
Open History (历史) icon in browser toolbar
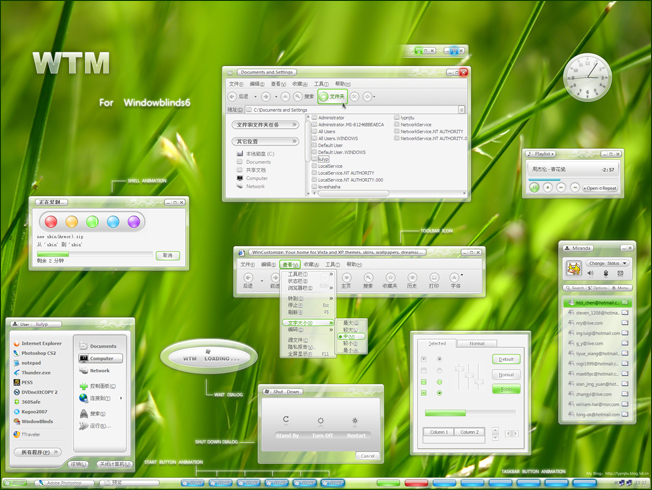(x=412, y=277)
